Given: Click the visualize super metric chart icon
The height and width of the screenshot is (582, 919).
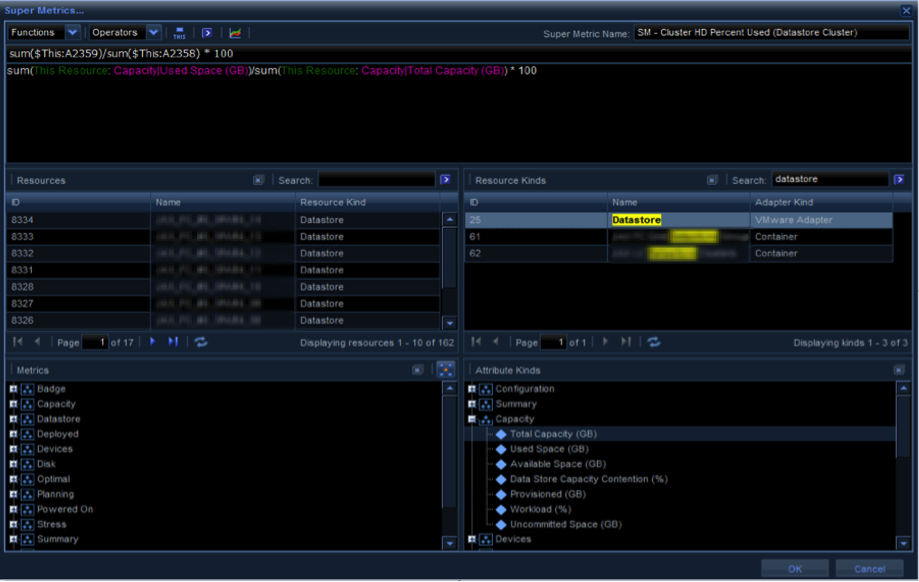Looking at the screenshot, I should [235, 33].
